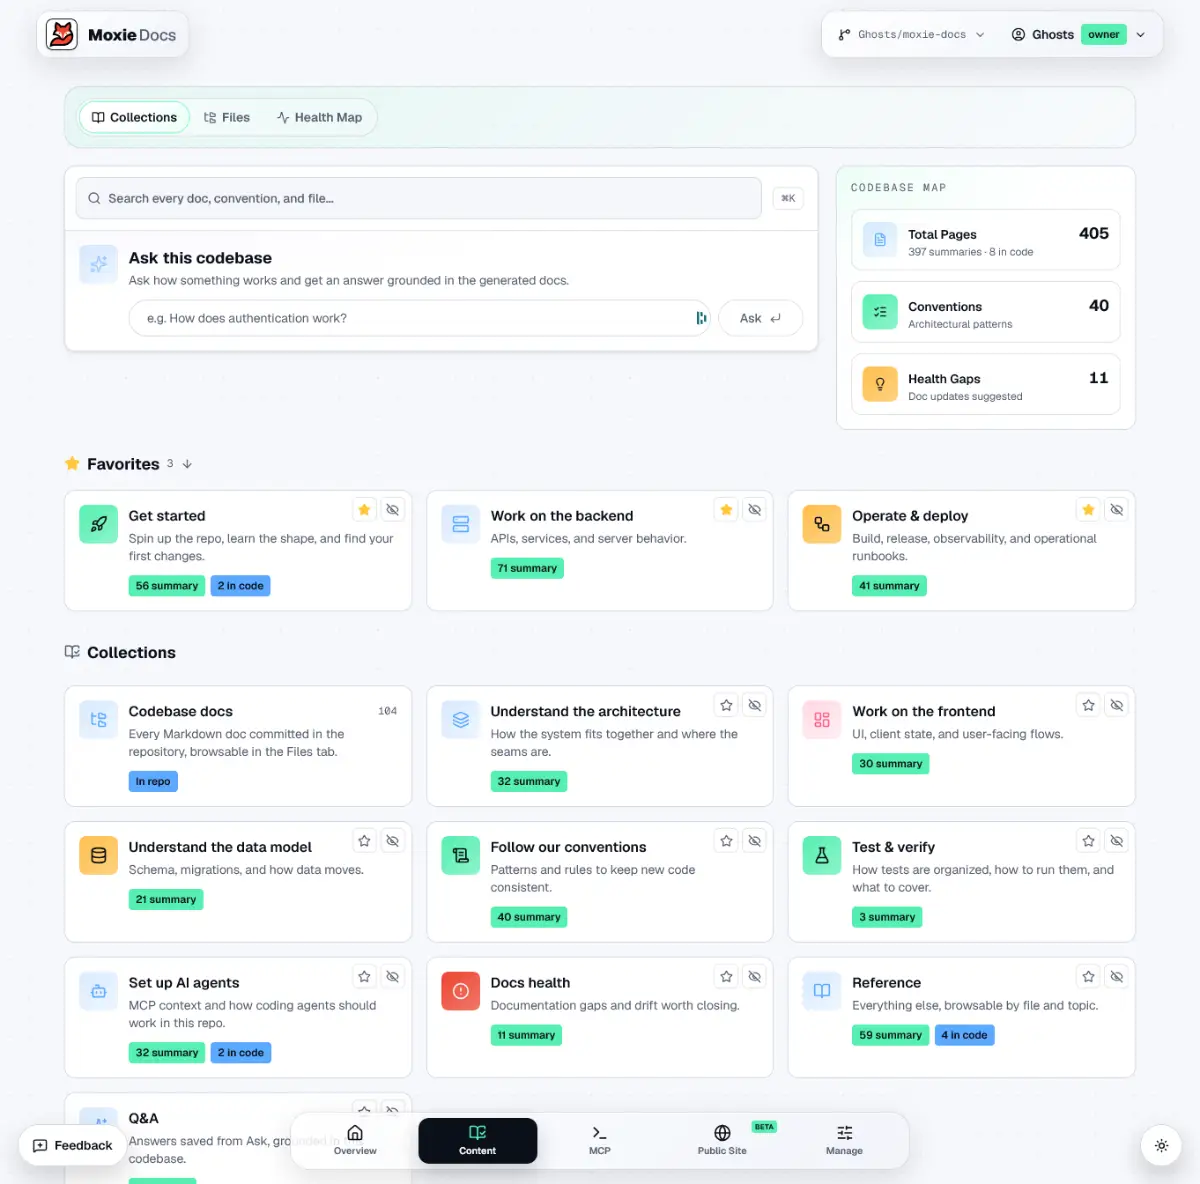The height and width of the screenshot is (1184, 1200).
Task: Switch to the Files tab
Action: click(227, 117)
